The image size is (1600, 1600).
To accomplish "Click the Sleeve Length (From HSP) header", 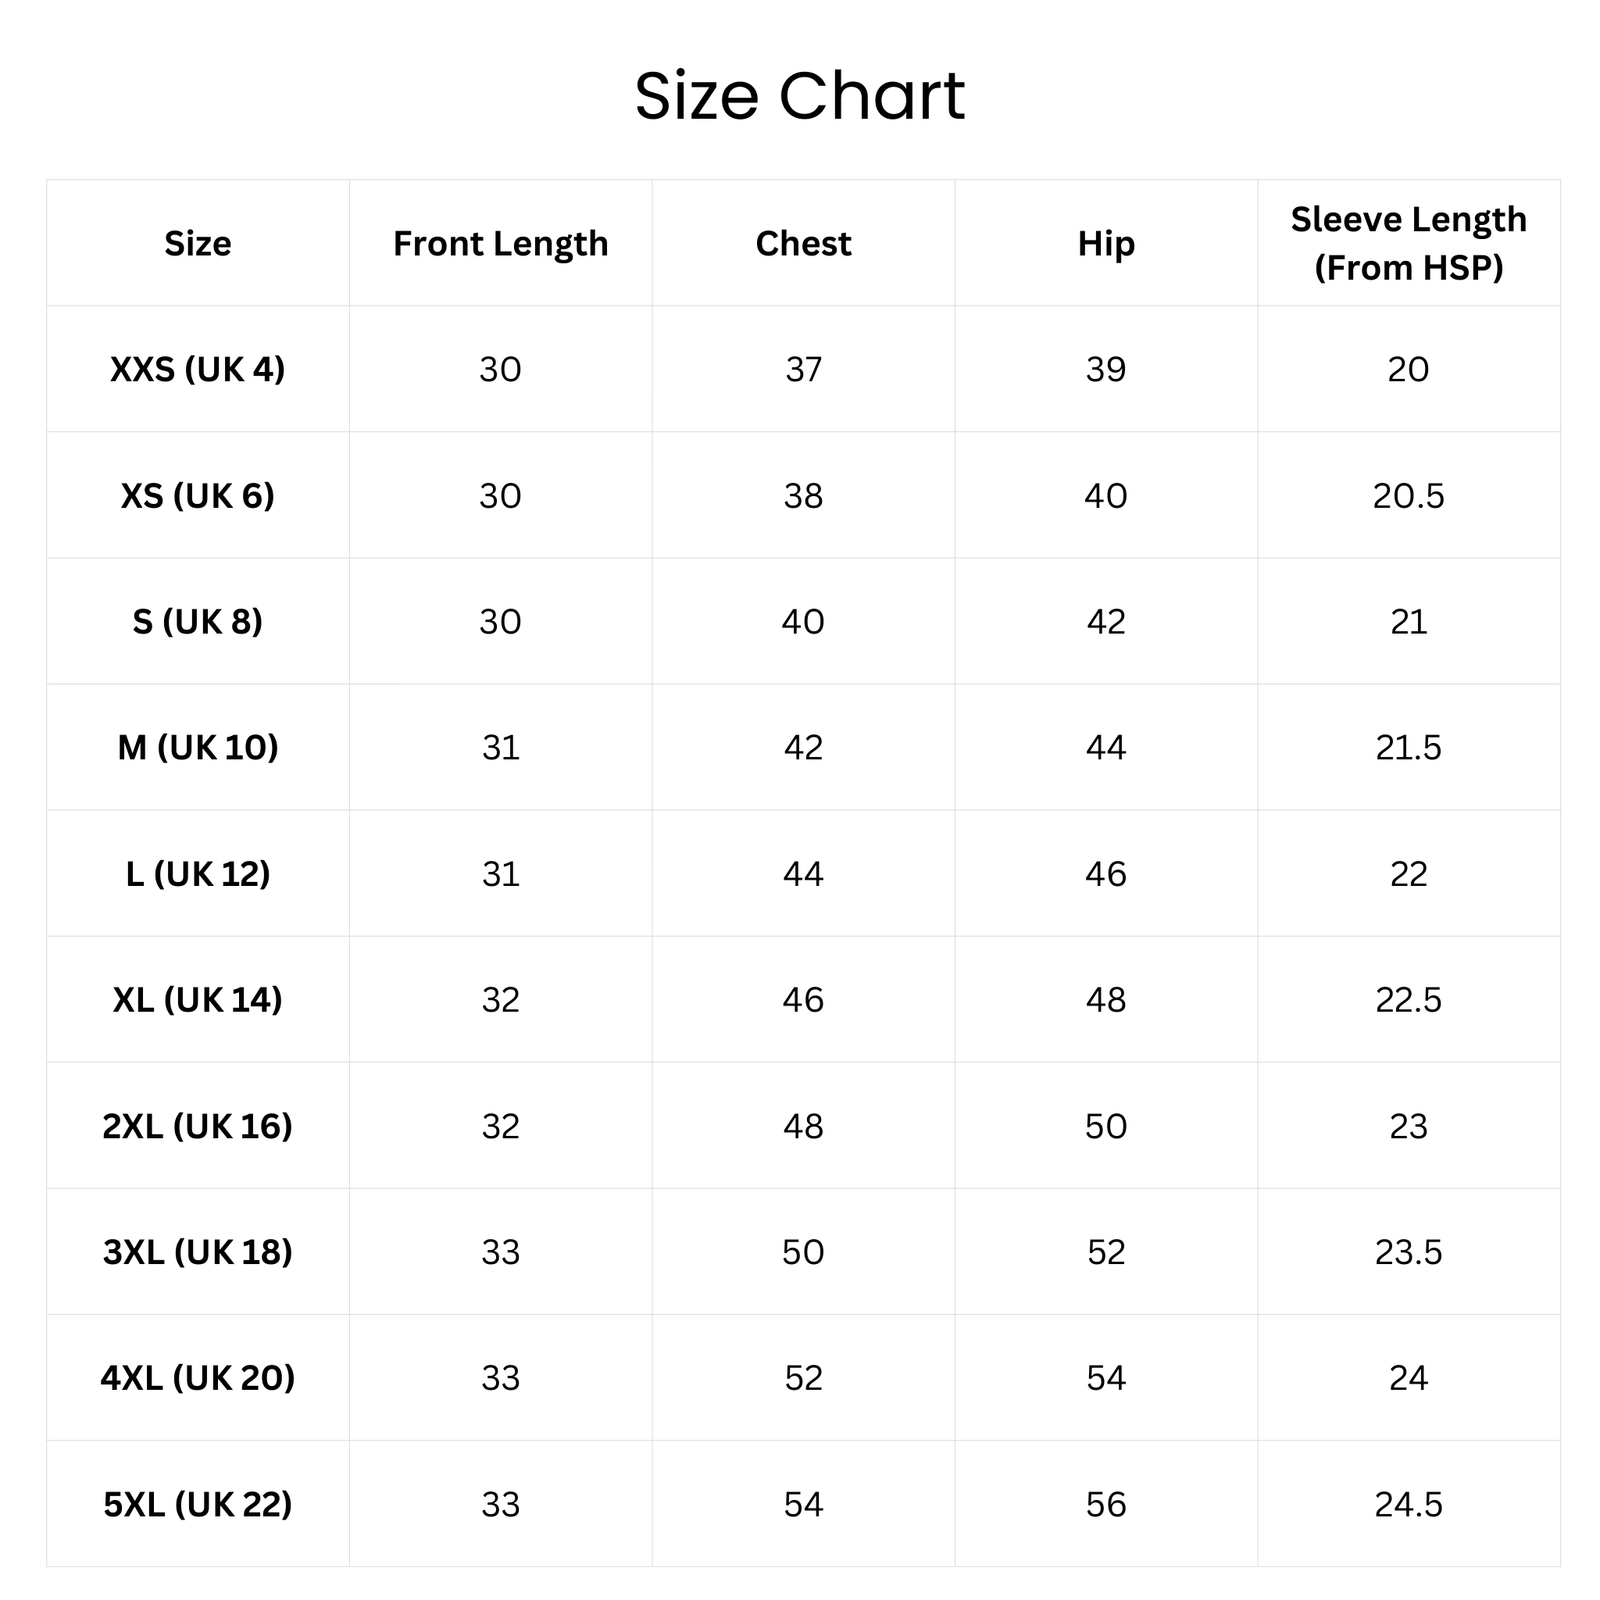I will click(1408, 244).
